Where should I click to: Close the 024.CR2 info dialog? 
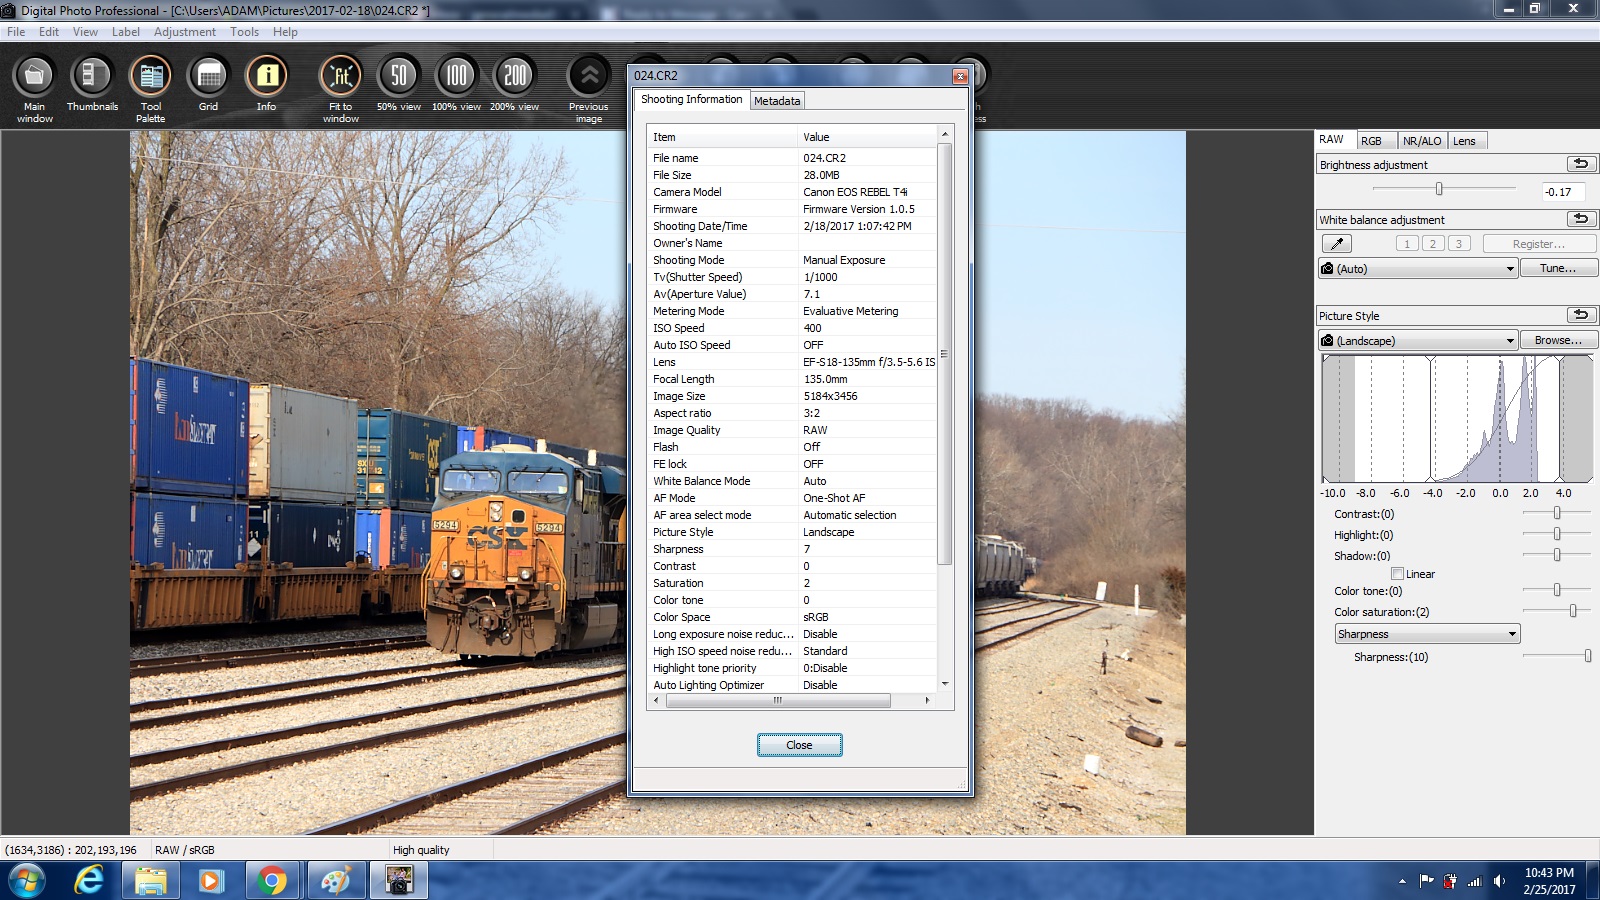tap(799, 745)
